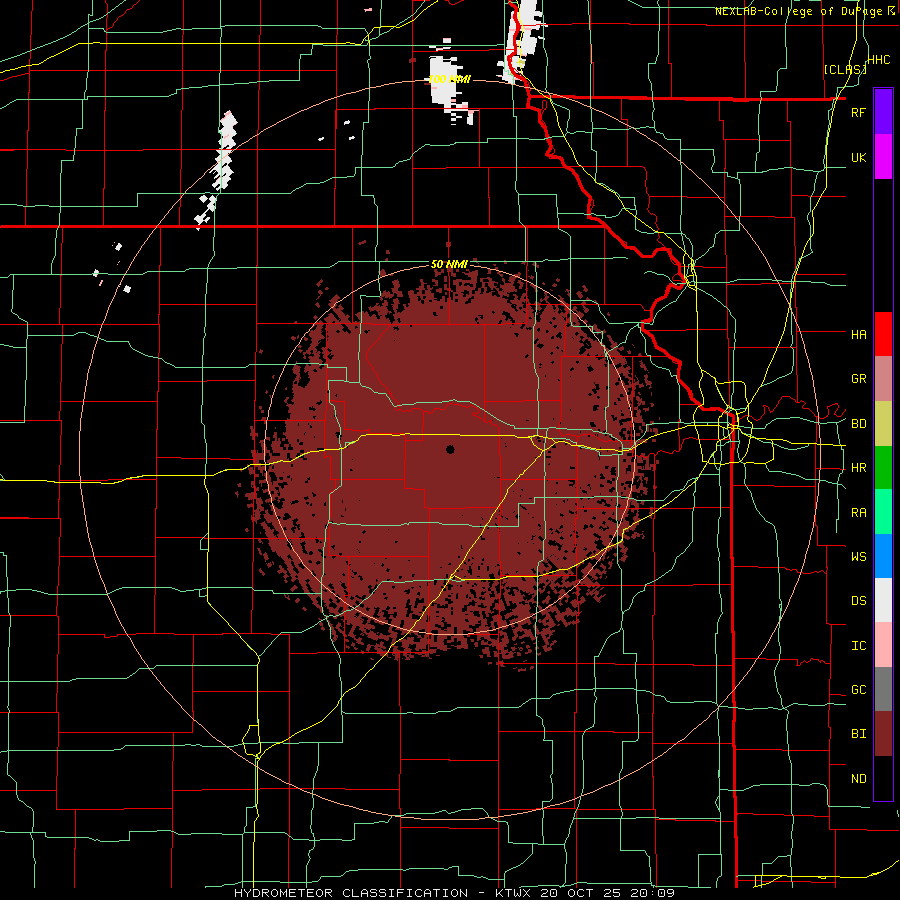Click the BD legend label
Screen dimensions: 900x900
coord(858,424)
